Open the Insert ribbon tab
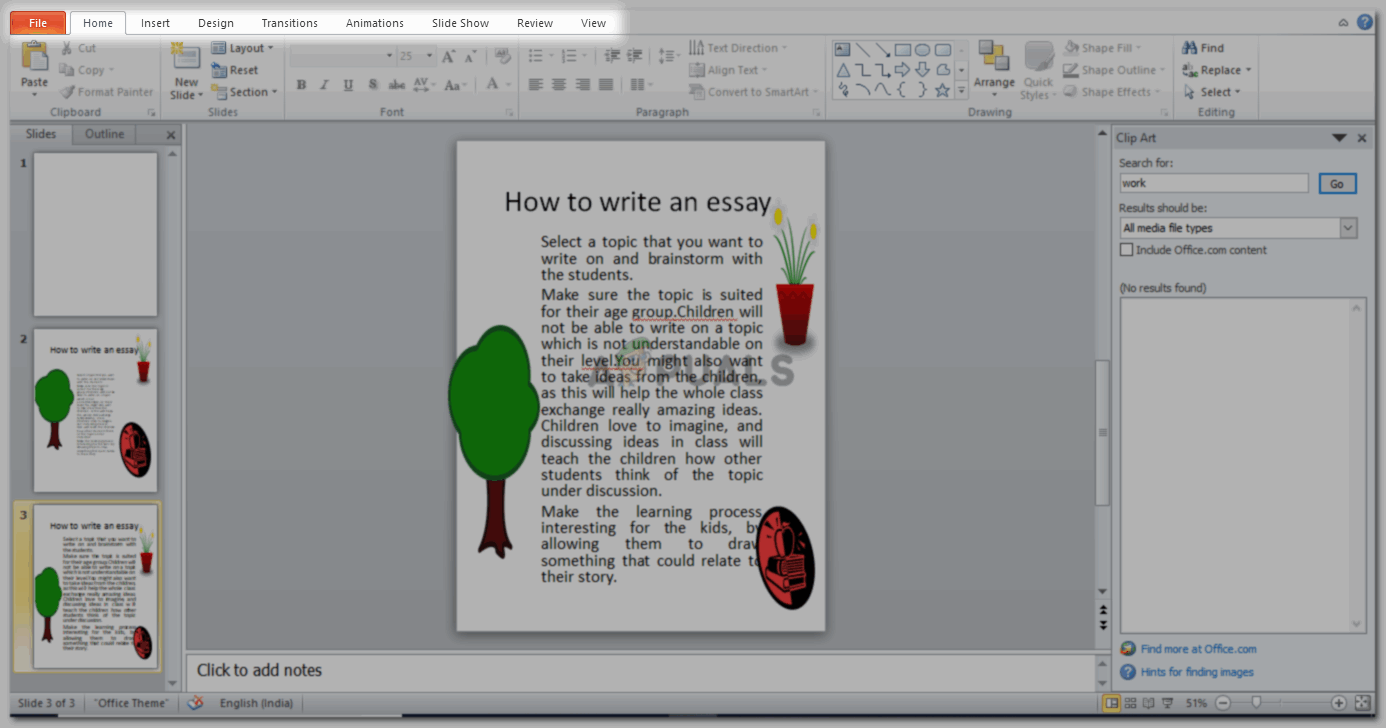The width and height of the screenshot is (1386, 728). tap(155, 23)
